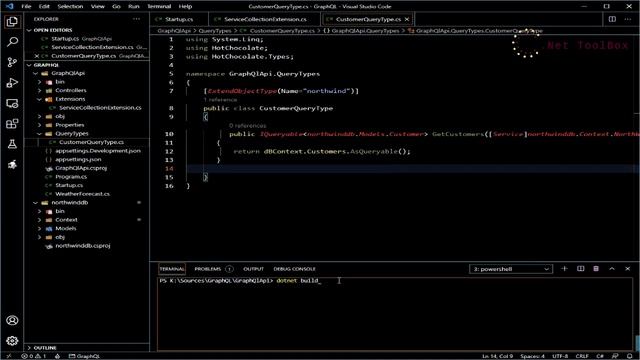The height and width of the screenshot is (360, 640).
Task: Click the Spaces: 4 indentation status
Action: [532, 356]
